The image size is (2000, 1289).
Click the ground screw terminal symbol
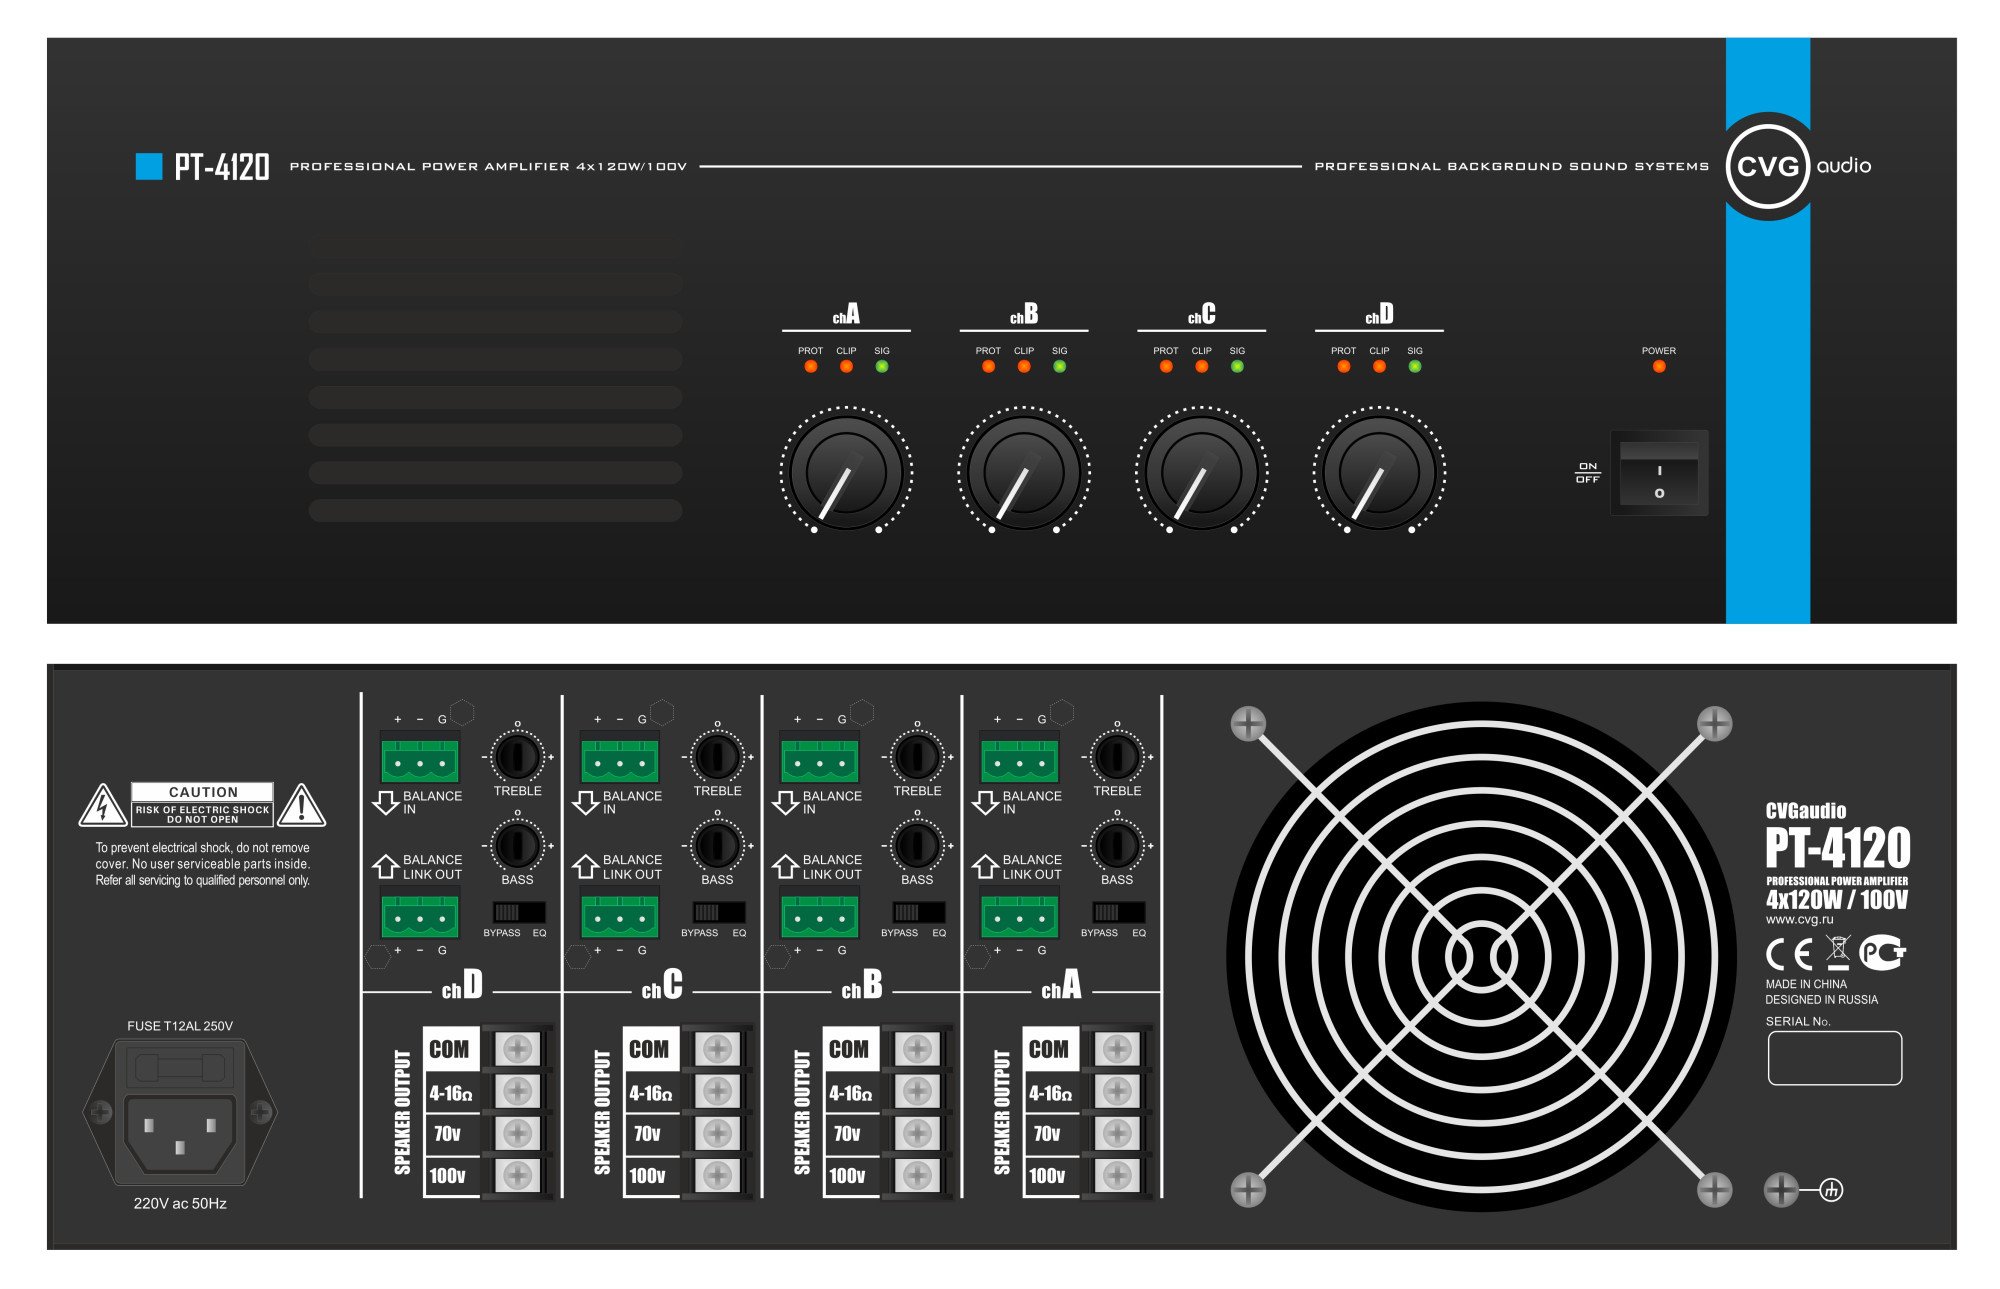pos(1830,1190)
